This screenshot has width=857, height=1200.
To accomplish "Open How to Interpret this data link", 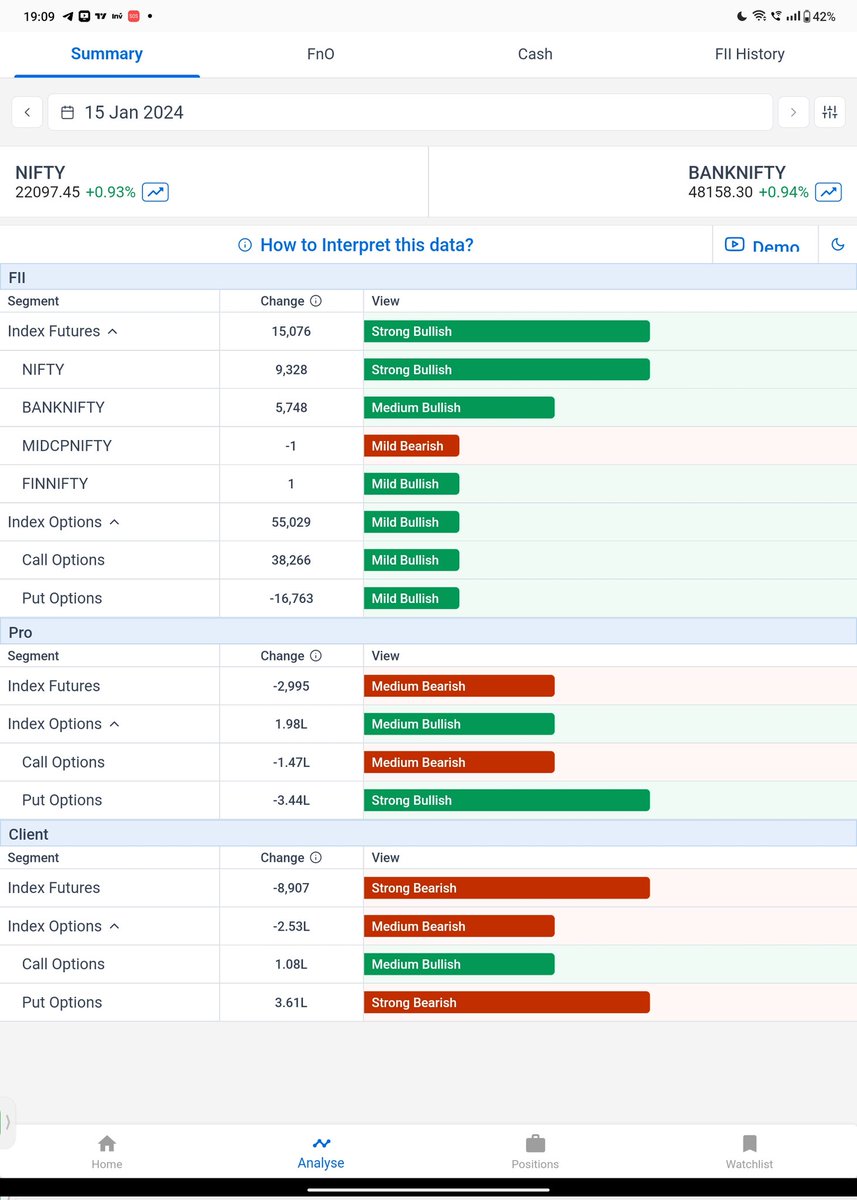I will [x=367, y=245].
